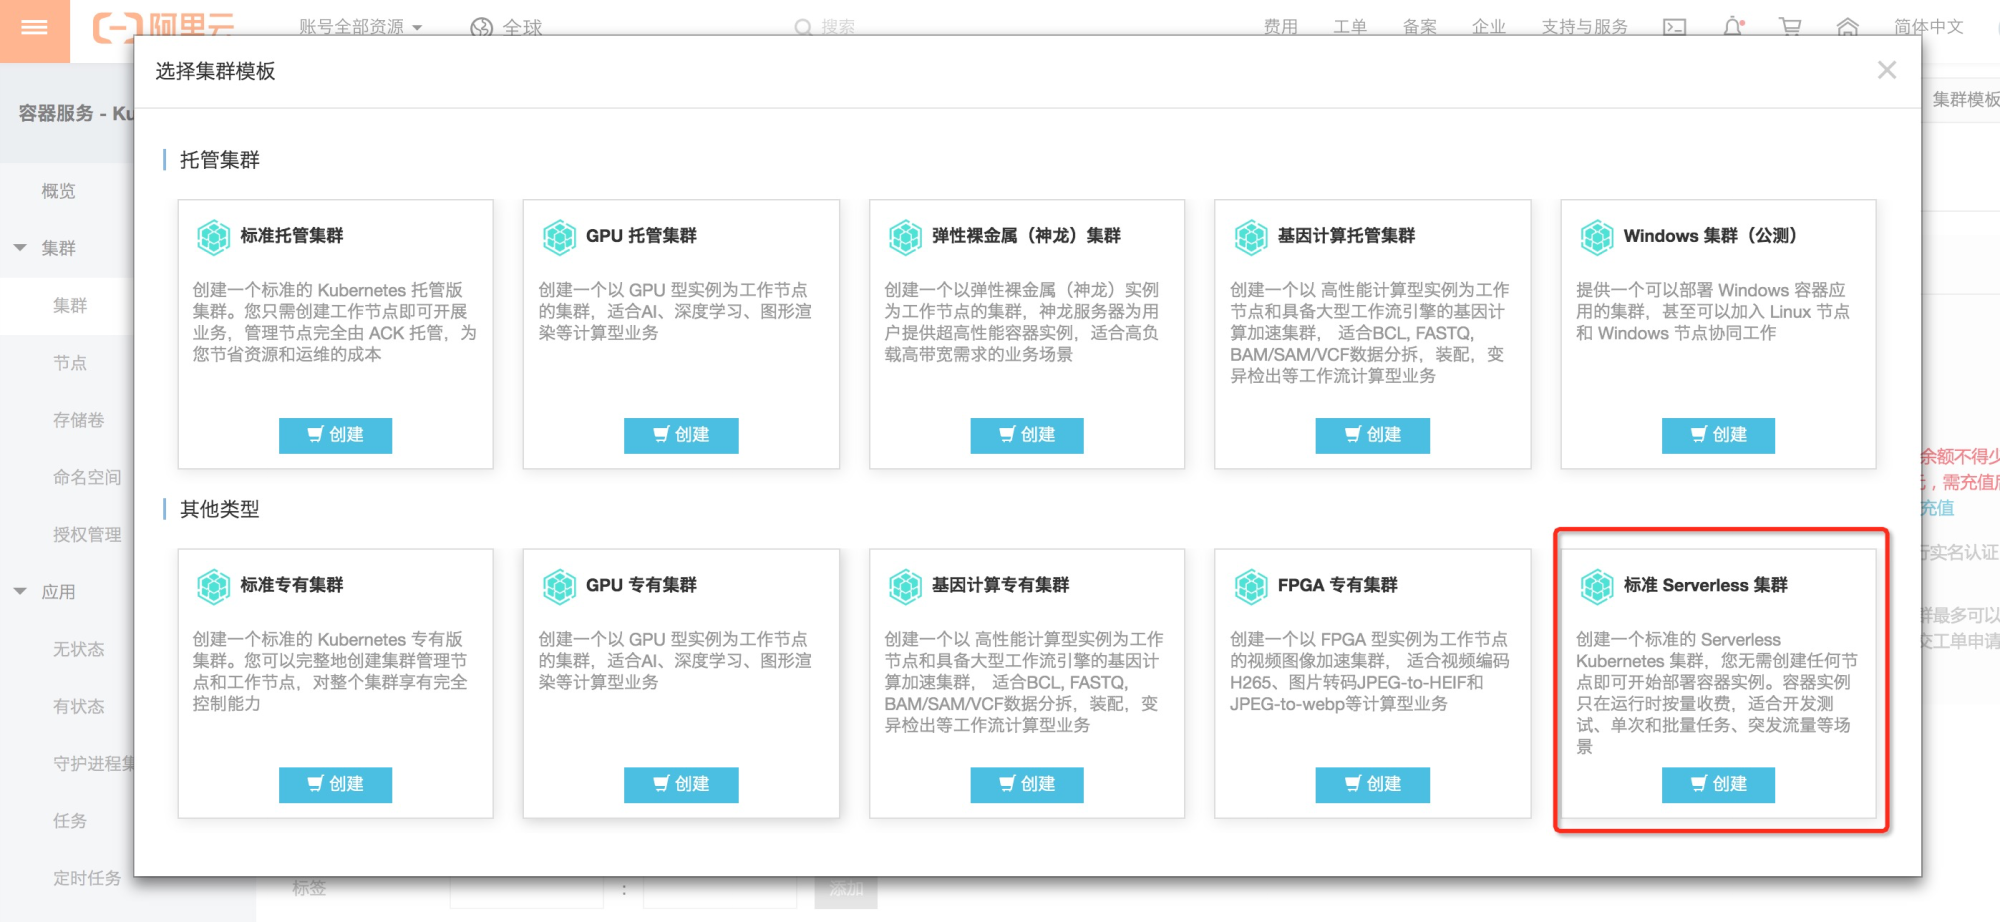Collapse the 集群 sidebar group

20,247
